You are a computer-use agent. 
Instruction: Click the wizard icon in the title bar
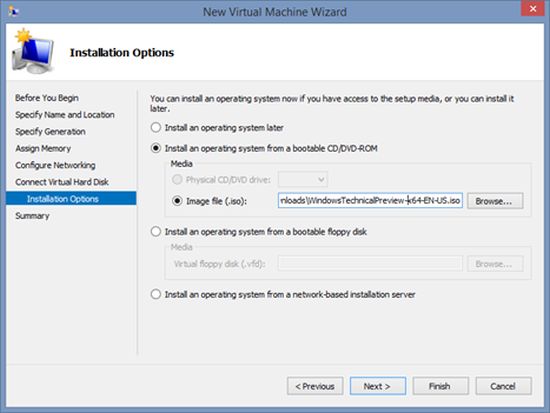pos(13,11)
